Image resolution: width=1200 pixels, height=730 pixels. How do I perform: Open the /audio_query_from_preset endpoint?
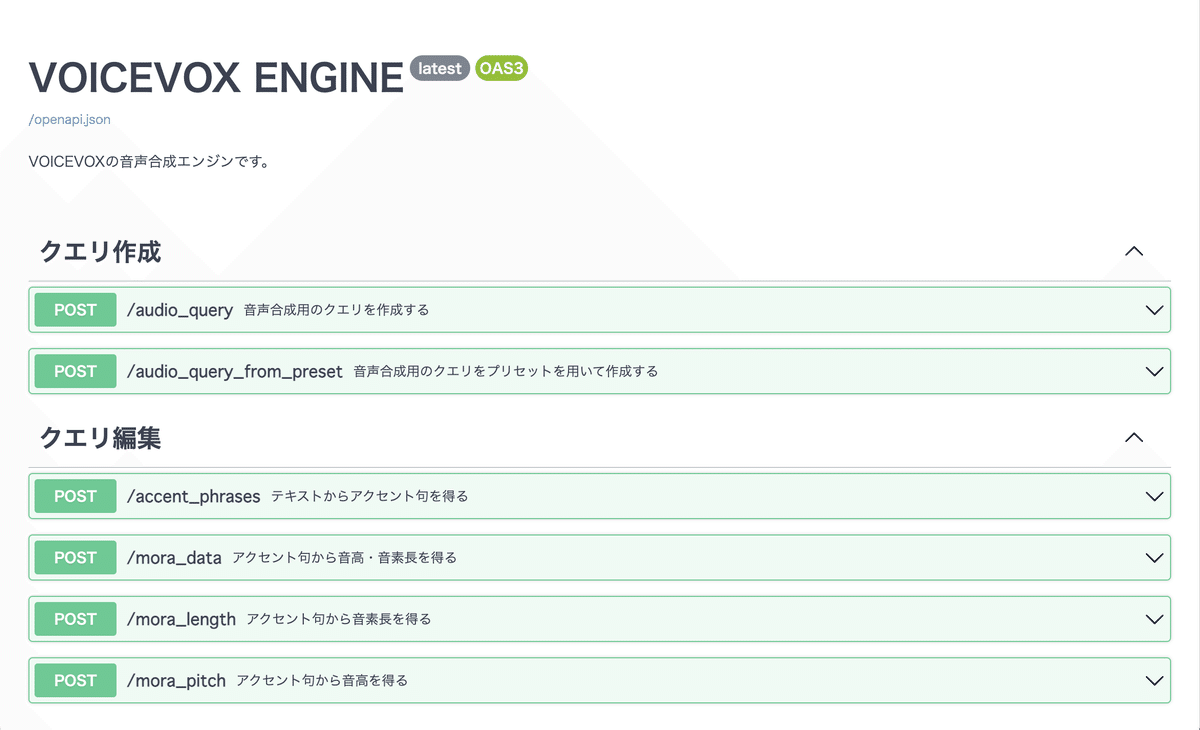pos(600,371)
